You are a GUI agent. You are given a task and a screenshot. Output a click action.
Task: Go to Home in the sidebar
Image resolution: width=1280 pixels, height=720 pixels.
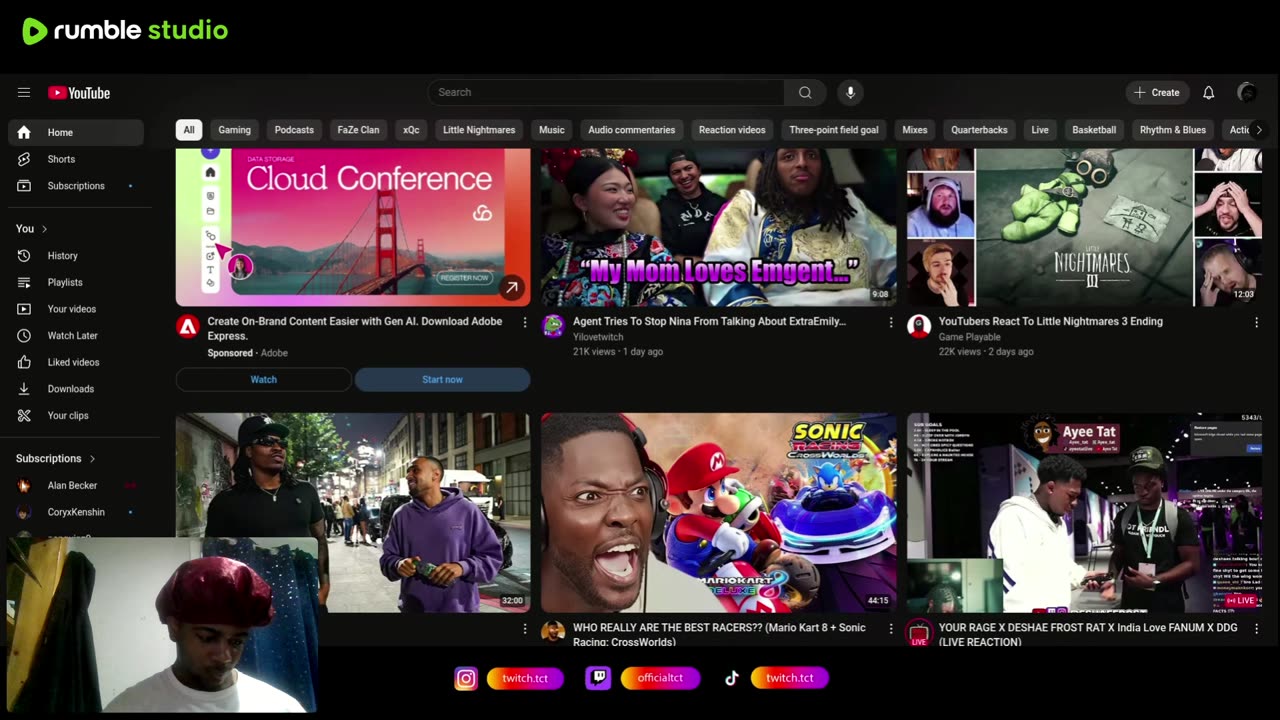76,132
